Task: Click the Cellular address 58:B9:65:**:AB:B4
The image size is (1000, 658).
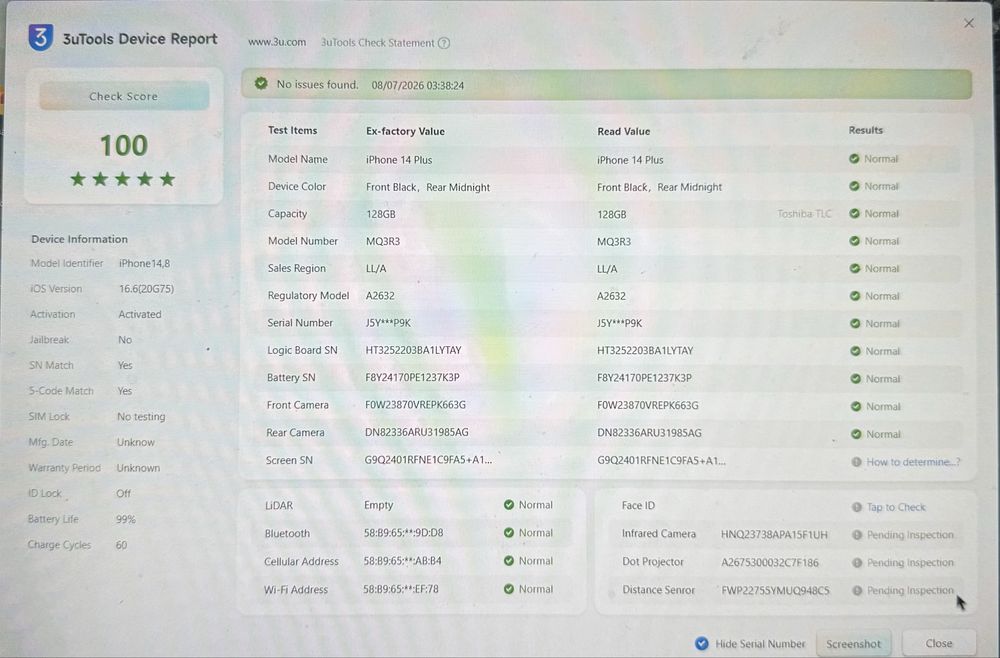Action: tap(402, 561)
